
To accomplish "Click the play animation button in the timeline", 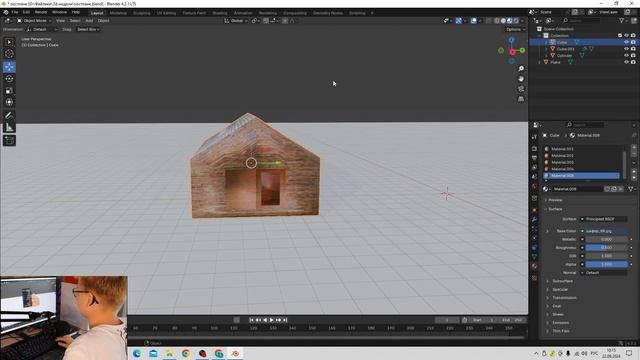I will tap(271, 320).
